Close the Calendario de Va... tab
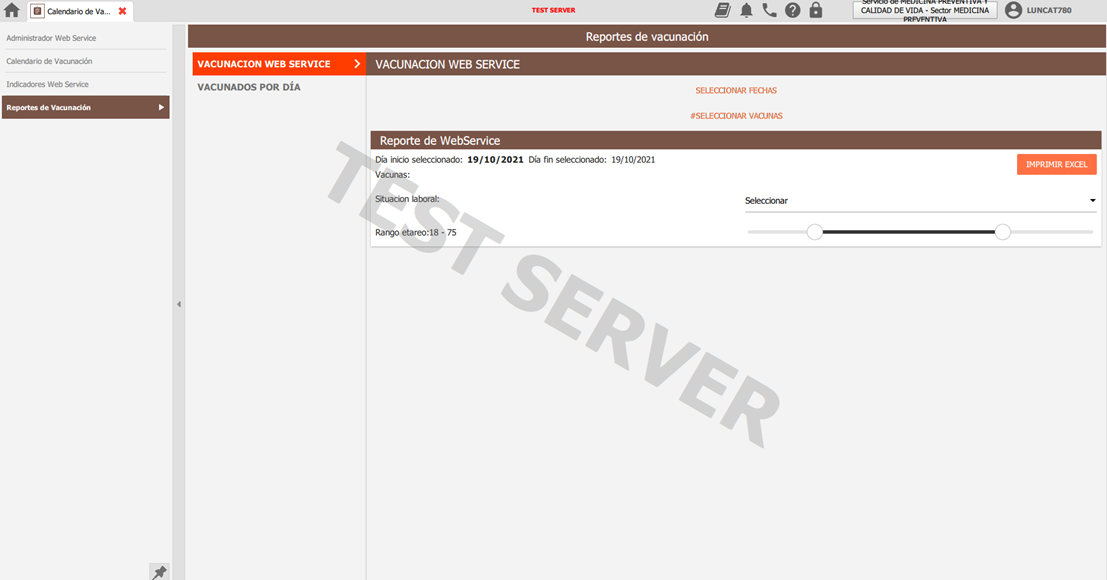 pyautogui.click(x=122, y=11)
